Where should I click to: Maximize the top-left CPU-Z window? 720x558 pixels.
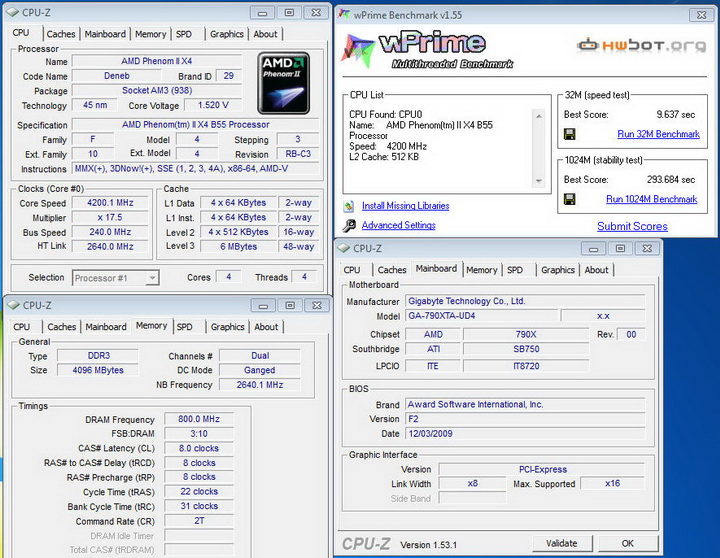(289, 13)
